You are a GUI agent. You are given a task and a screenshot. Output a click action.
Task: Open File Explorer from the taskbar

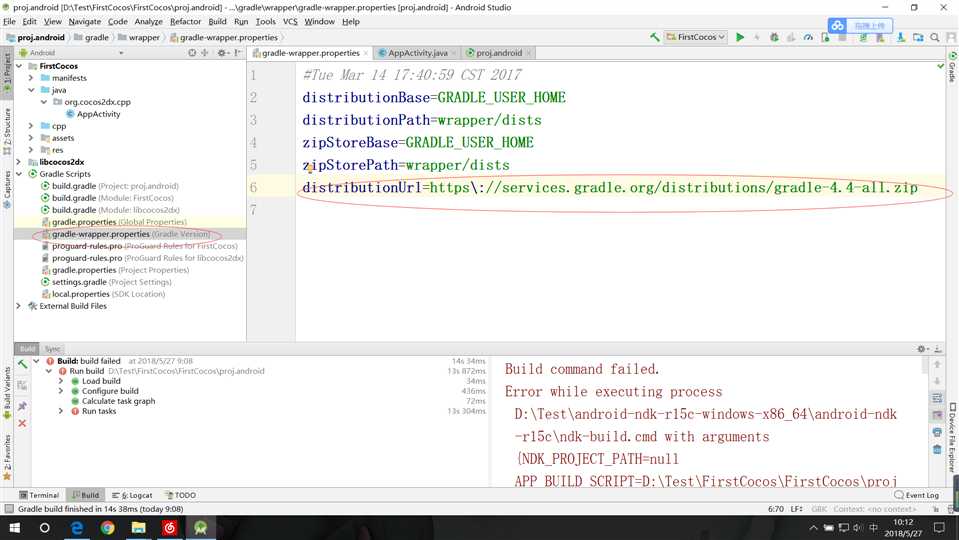[x=139, y=527]
